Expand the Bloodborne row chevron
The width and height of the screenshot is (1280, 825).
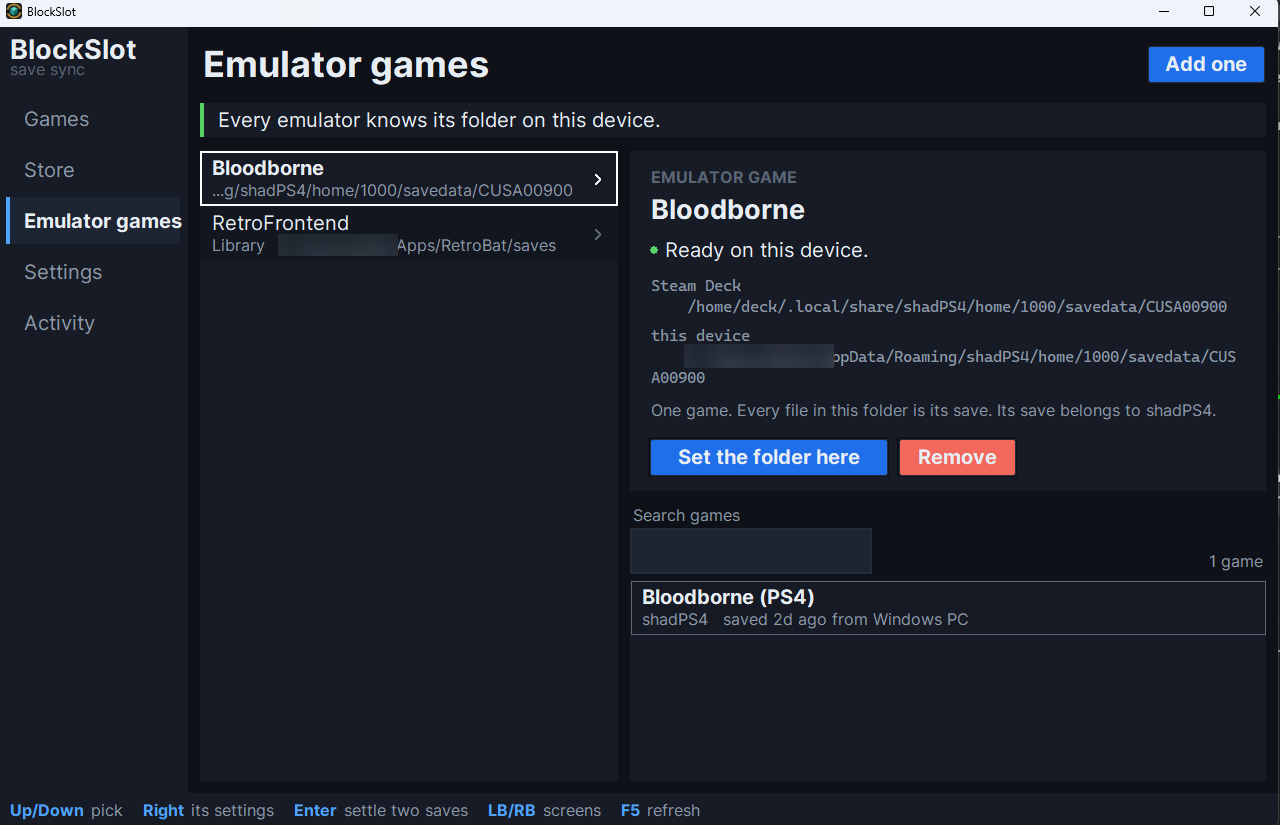pos(598,179)
